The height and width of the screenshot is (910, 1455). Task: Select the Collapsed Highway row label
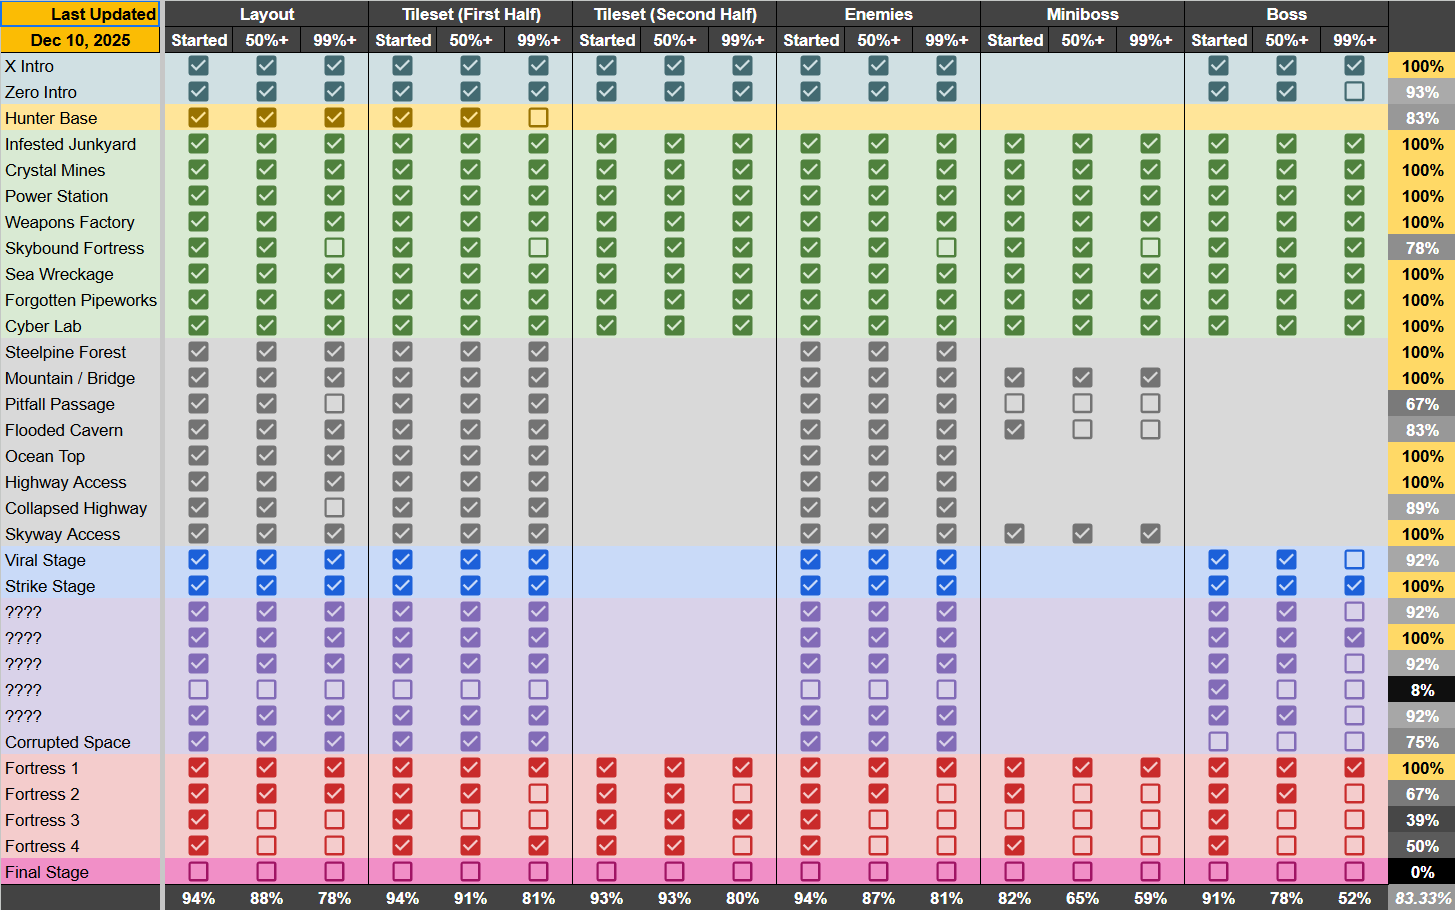pos(80,508)
